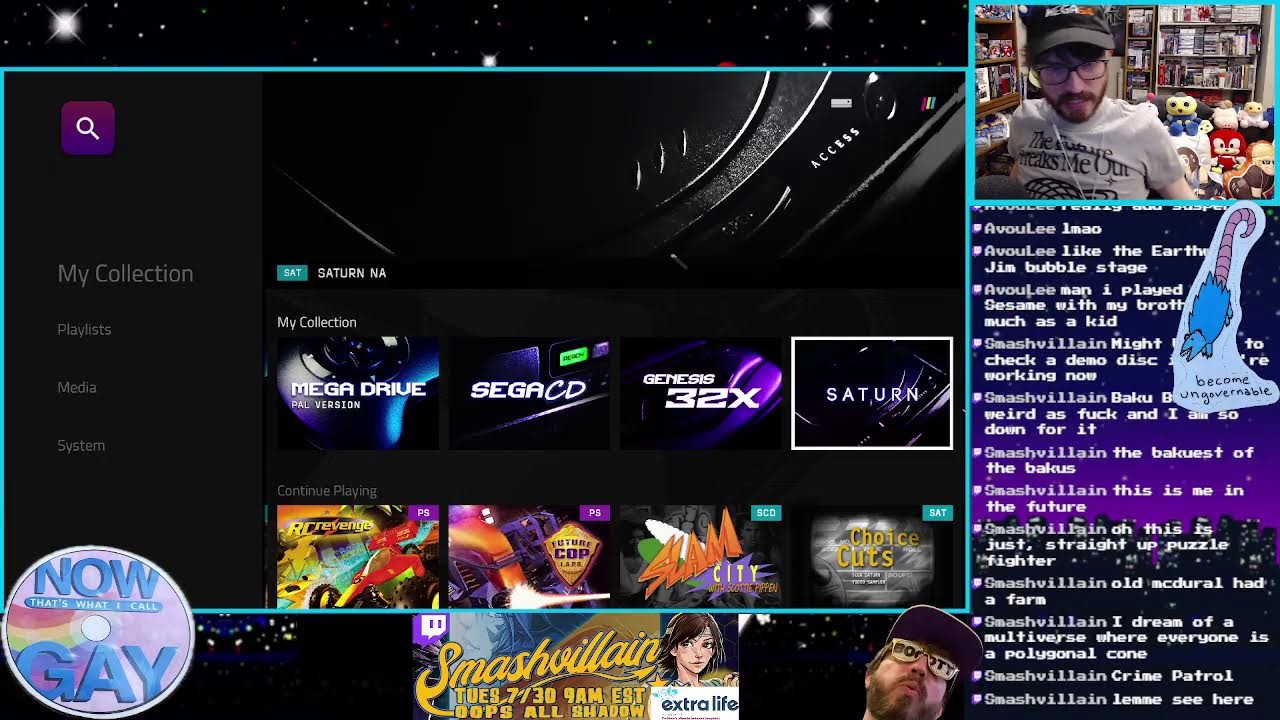Click the Saturn NA title text
Viewport: 1280px width, 720px height.
tap(351, 273)
